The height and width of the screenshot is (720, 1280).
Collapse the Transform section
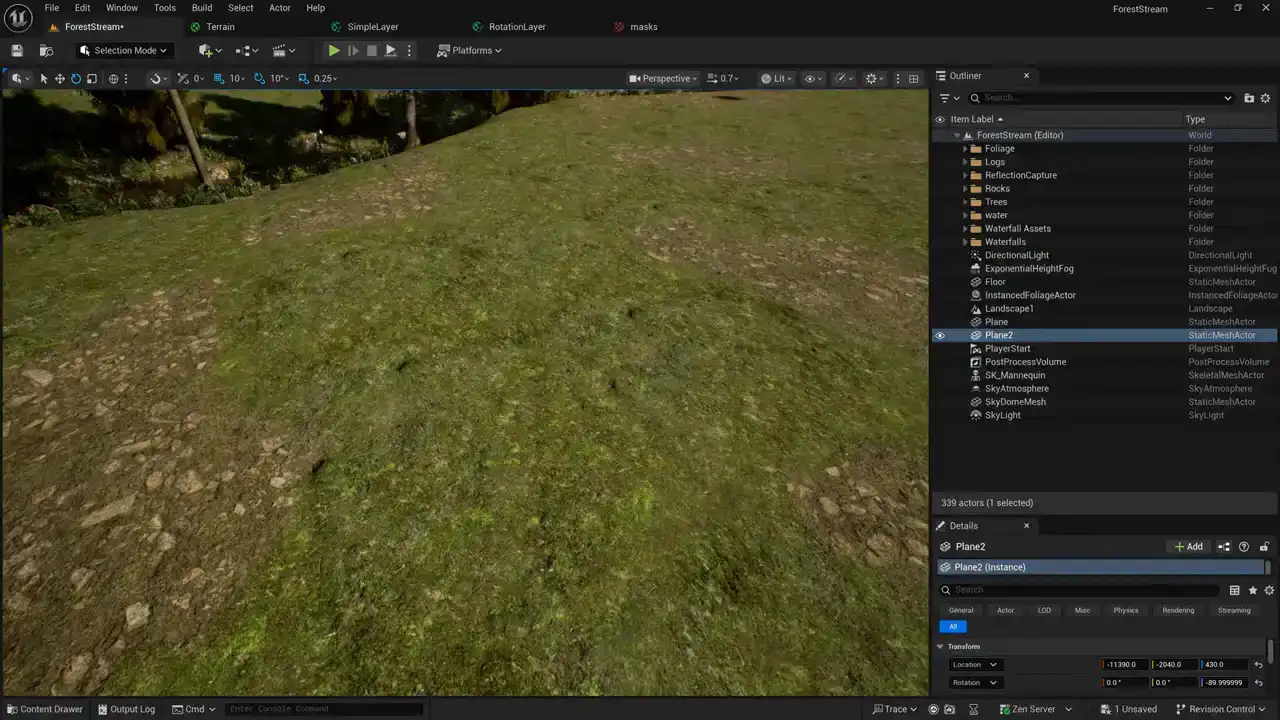pos(940,647)
